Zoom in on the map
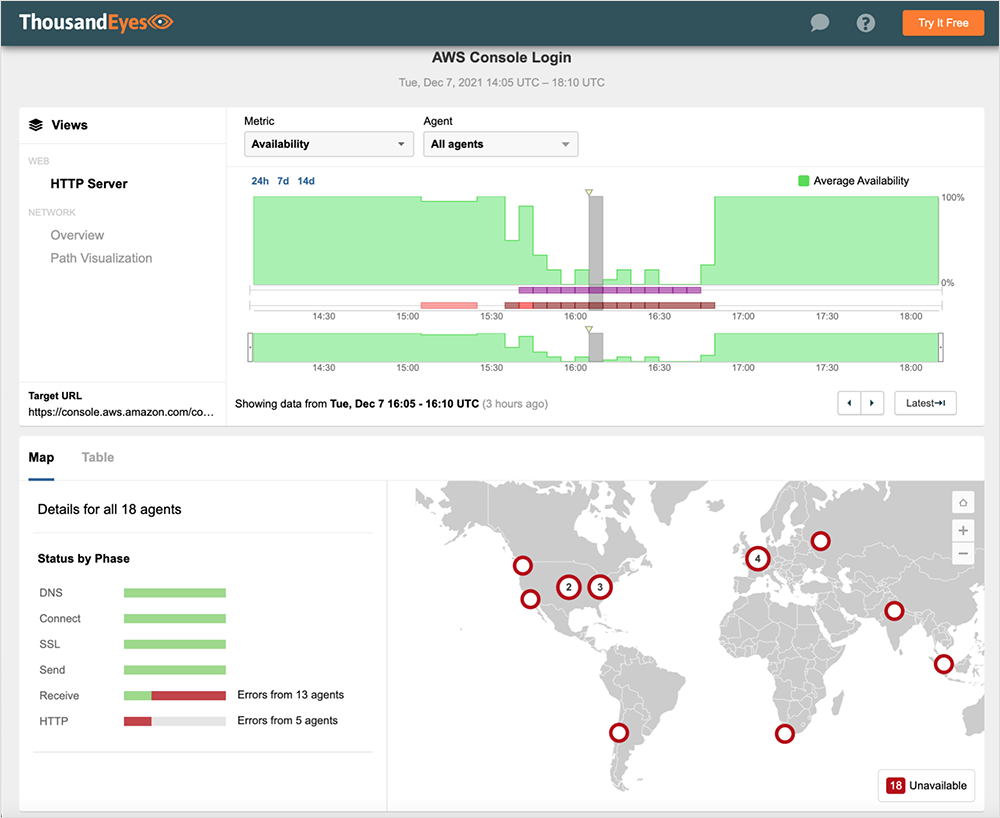The image size is (1000, 818). click(x=963, y=530)
